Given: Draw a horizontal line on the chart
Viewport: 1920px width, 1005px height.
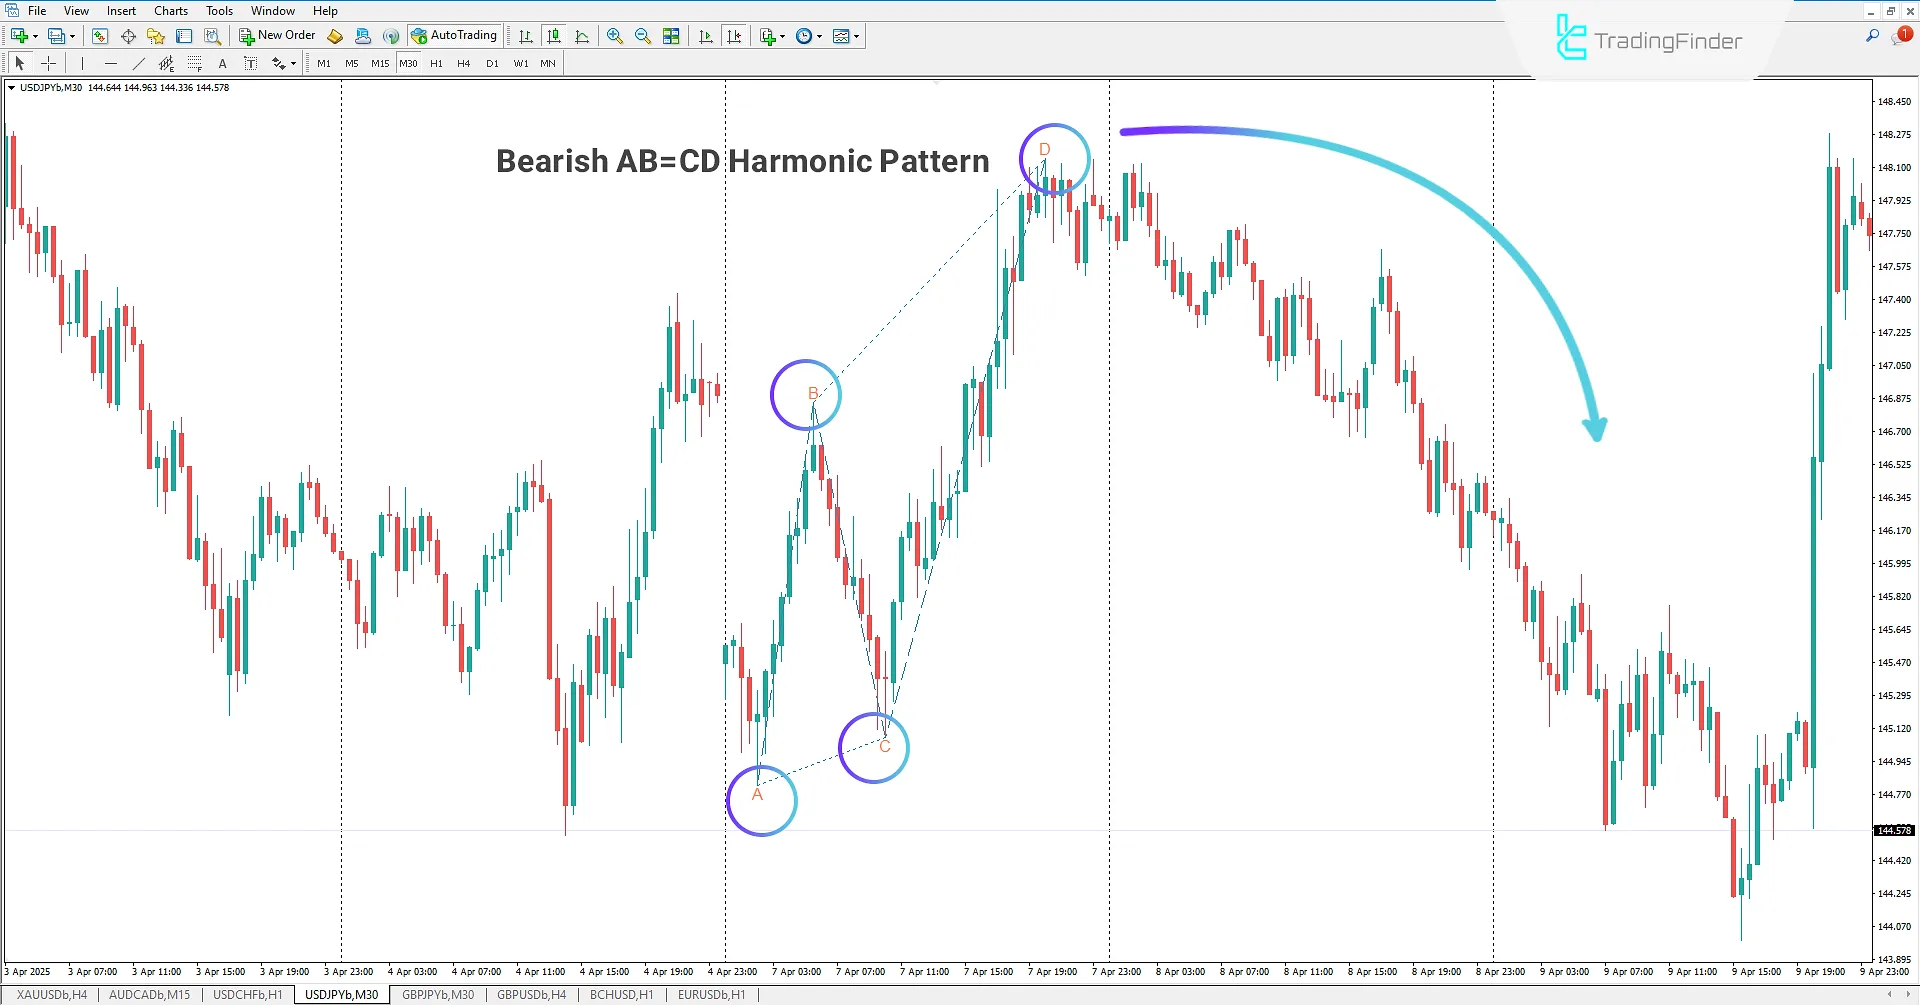Looking at the screenshot, I should pyautogui.click(x=111, y=62).
